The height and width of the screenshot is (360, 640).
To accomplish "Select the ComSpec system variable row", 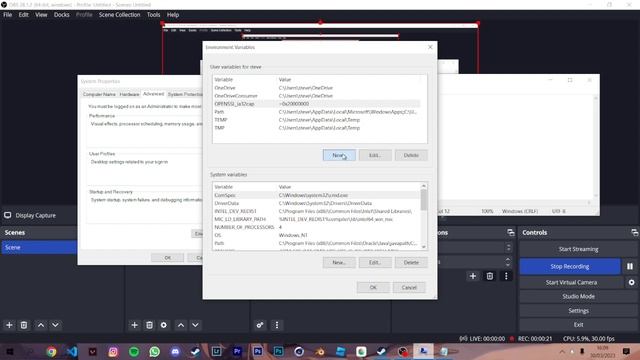I will (316, 195).
